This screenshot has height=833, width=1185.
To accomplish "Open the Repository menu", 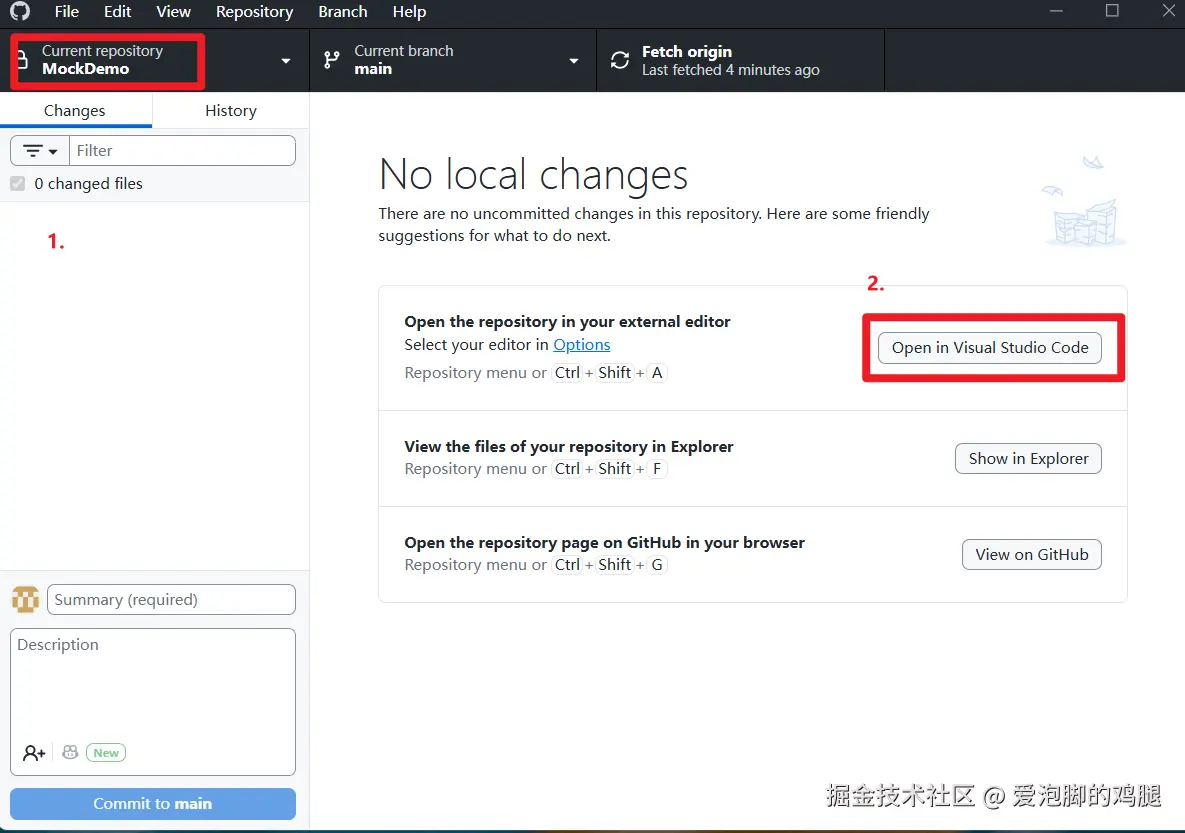I will (x=254, y=11).
